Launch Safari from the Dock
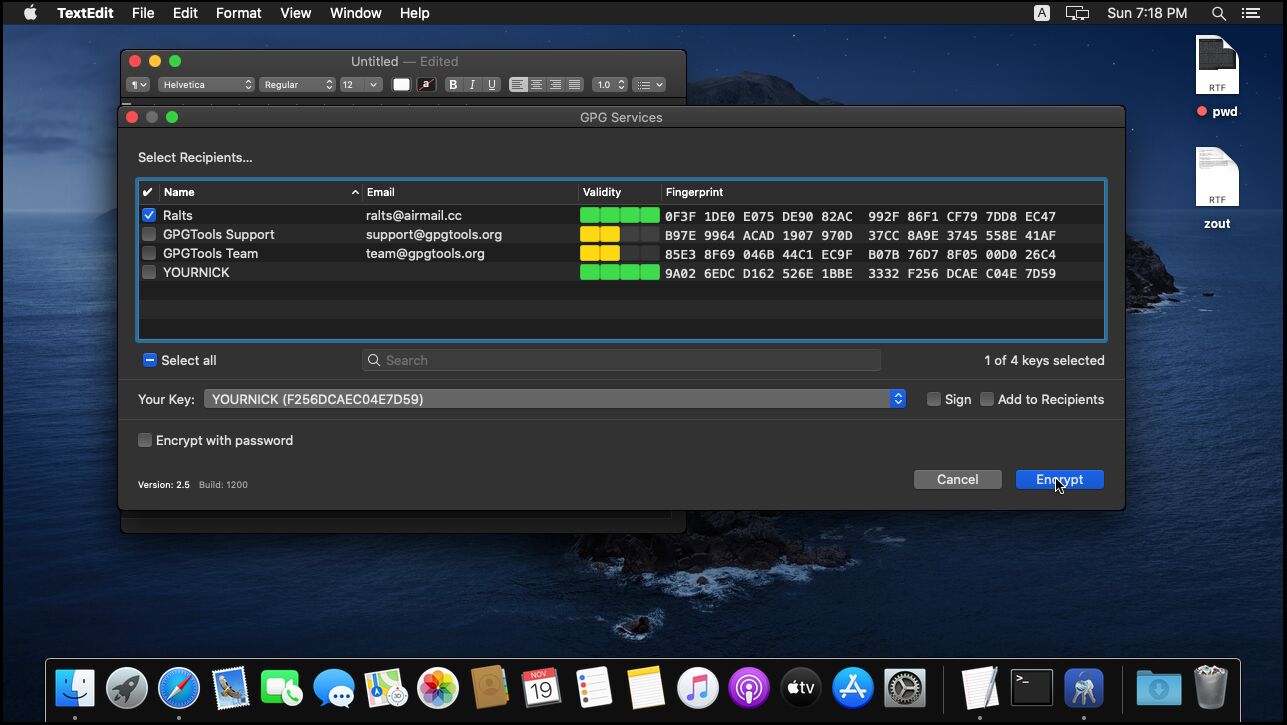 (179, 688)
